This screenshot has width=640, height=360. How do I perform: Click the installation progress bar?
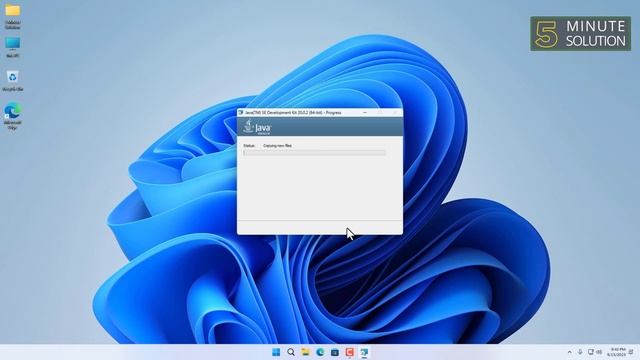[x=314, y=153]
